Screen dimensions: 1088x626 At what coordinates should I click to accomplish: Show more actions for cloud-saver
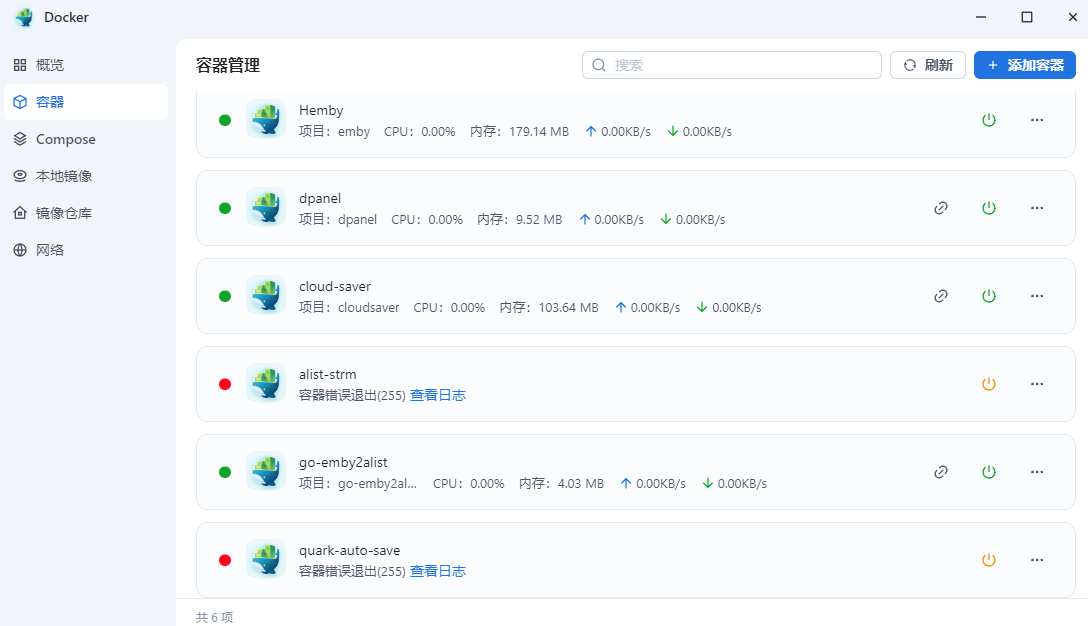pos(1037,296)
